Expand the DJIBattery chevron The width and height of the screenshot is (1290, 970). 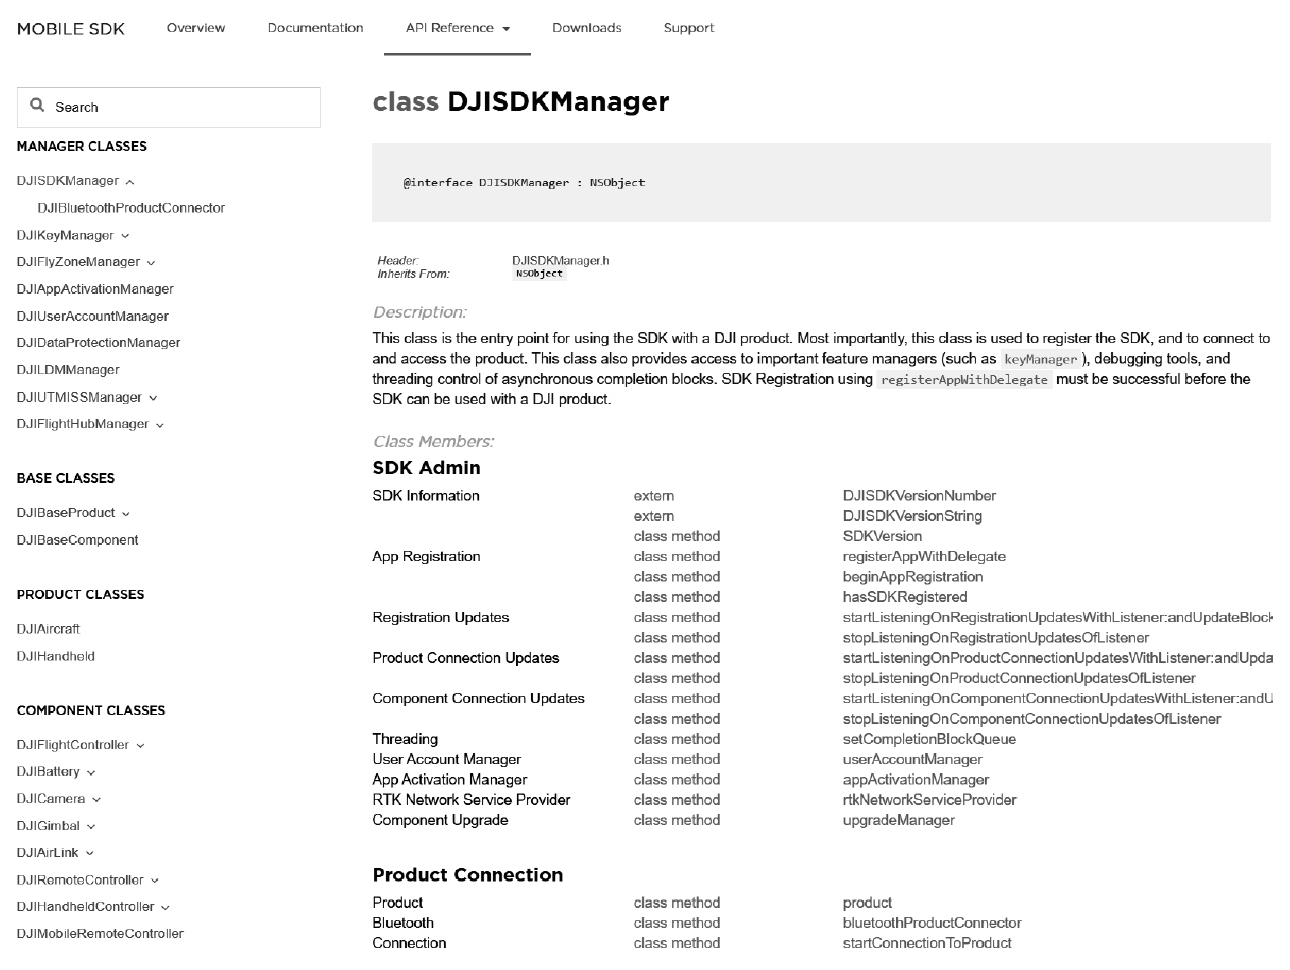click(91, 773)
